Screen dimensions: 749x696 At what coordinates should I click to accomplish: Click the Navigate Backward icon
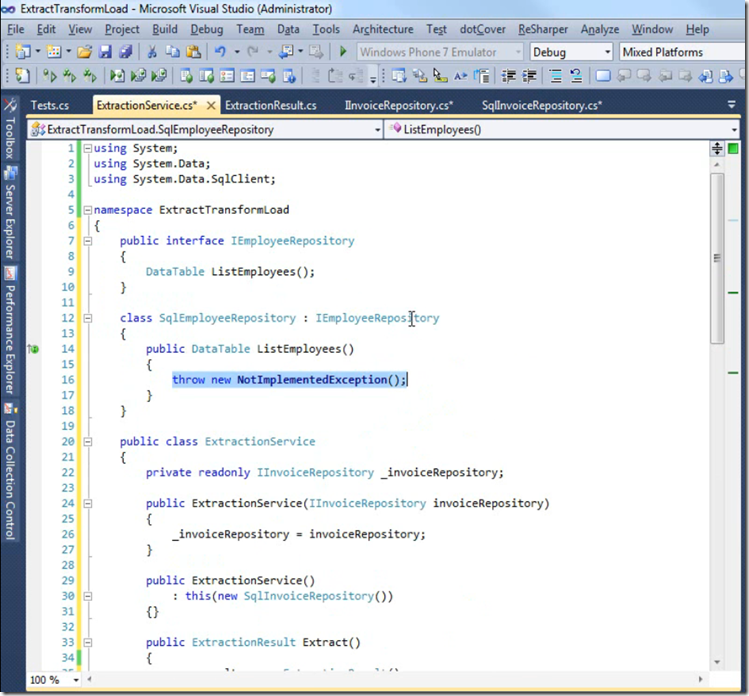click(286, 52)
